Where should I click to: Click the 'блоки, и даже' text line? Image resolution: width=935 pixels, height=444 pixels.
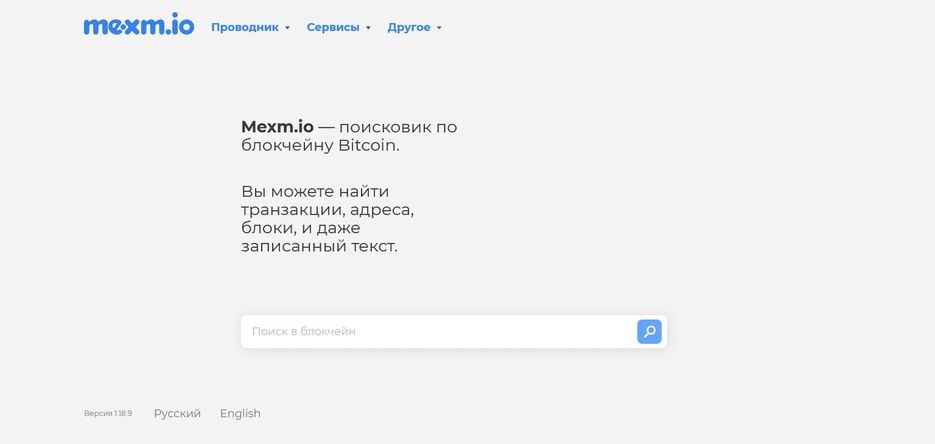300,228
